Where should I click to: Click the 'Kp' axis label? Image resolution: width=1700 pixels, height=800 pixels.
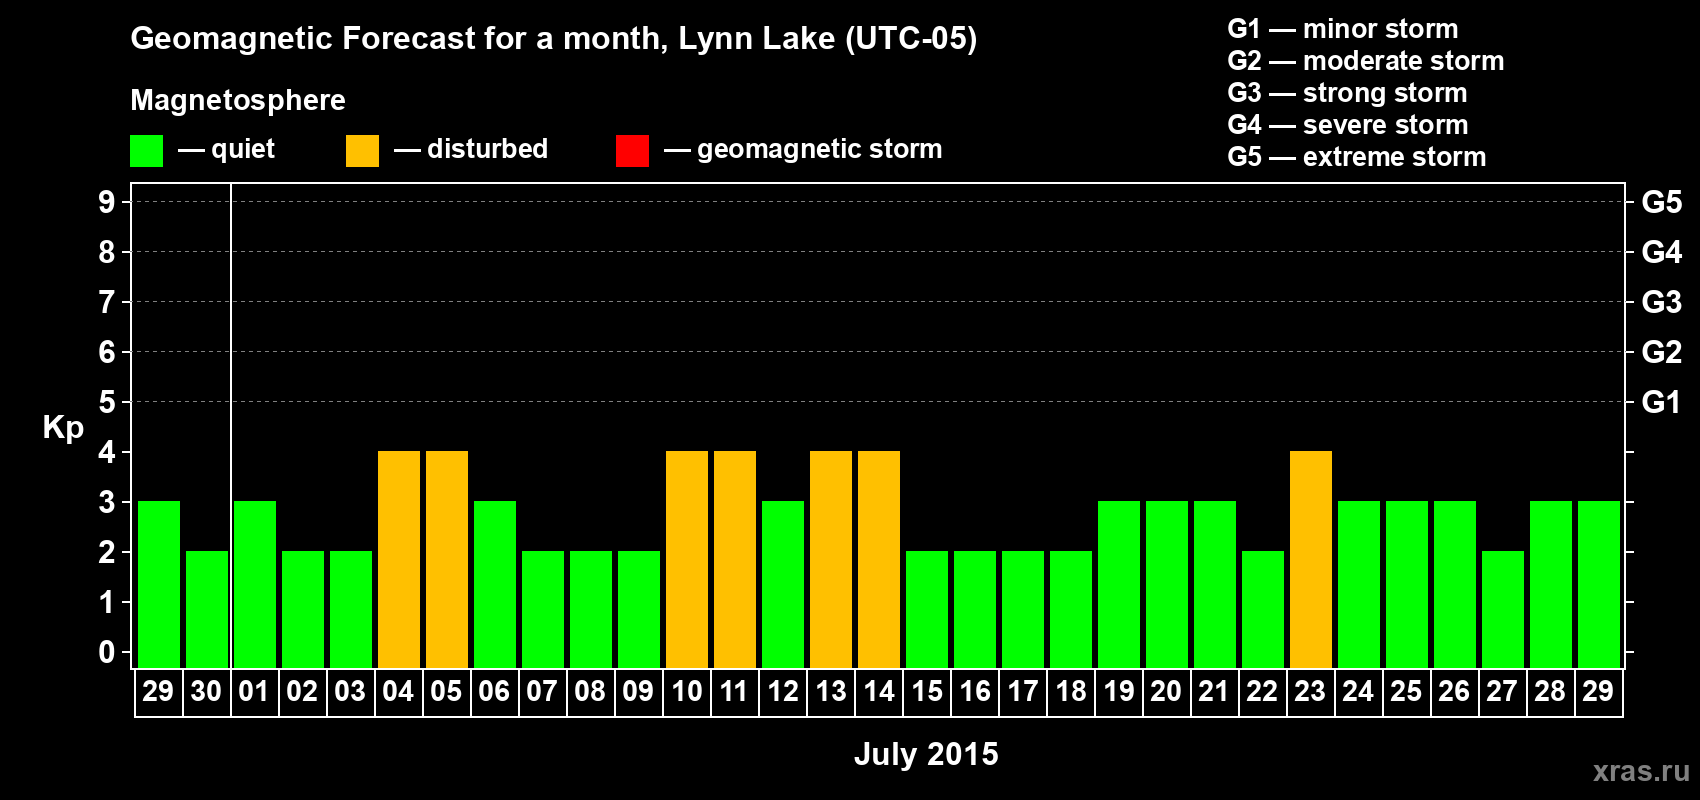(63, 428)
